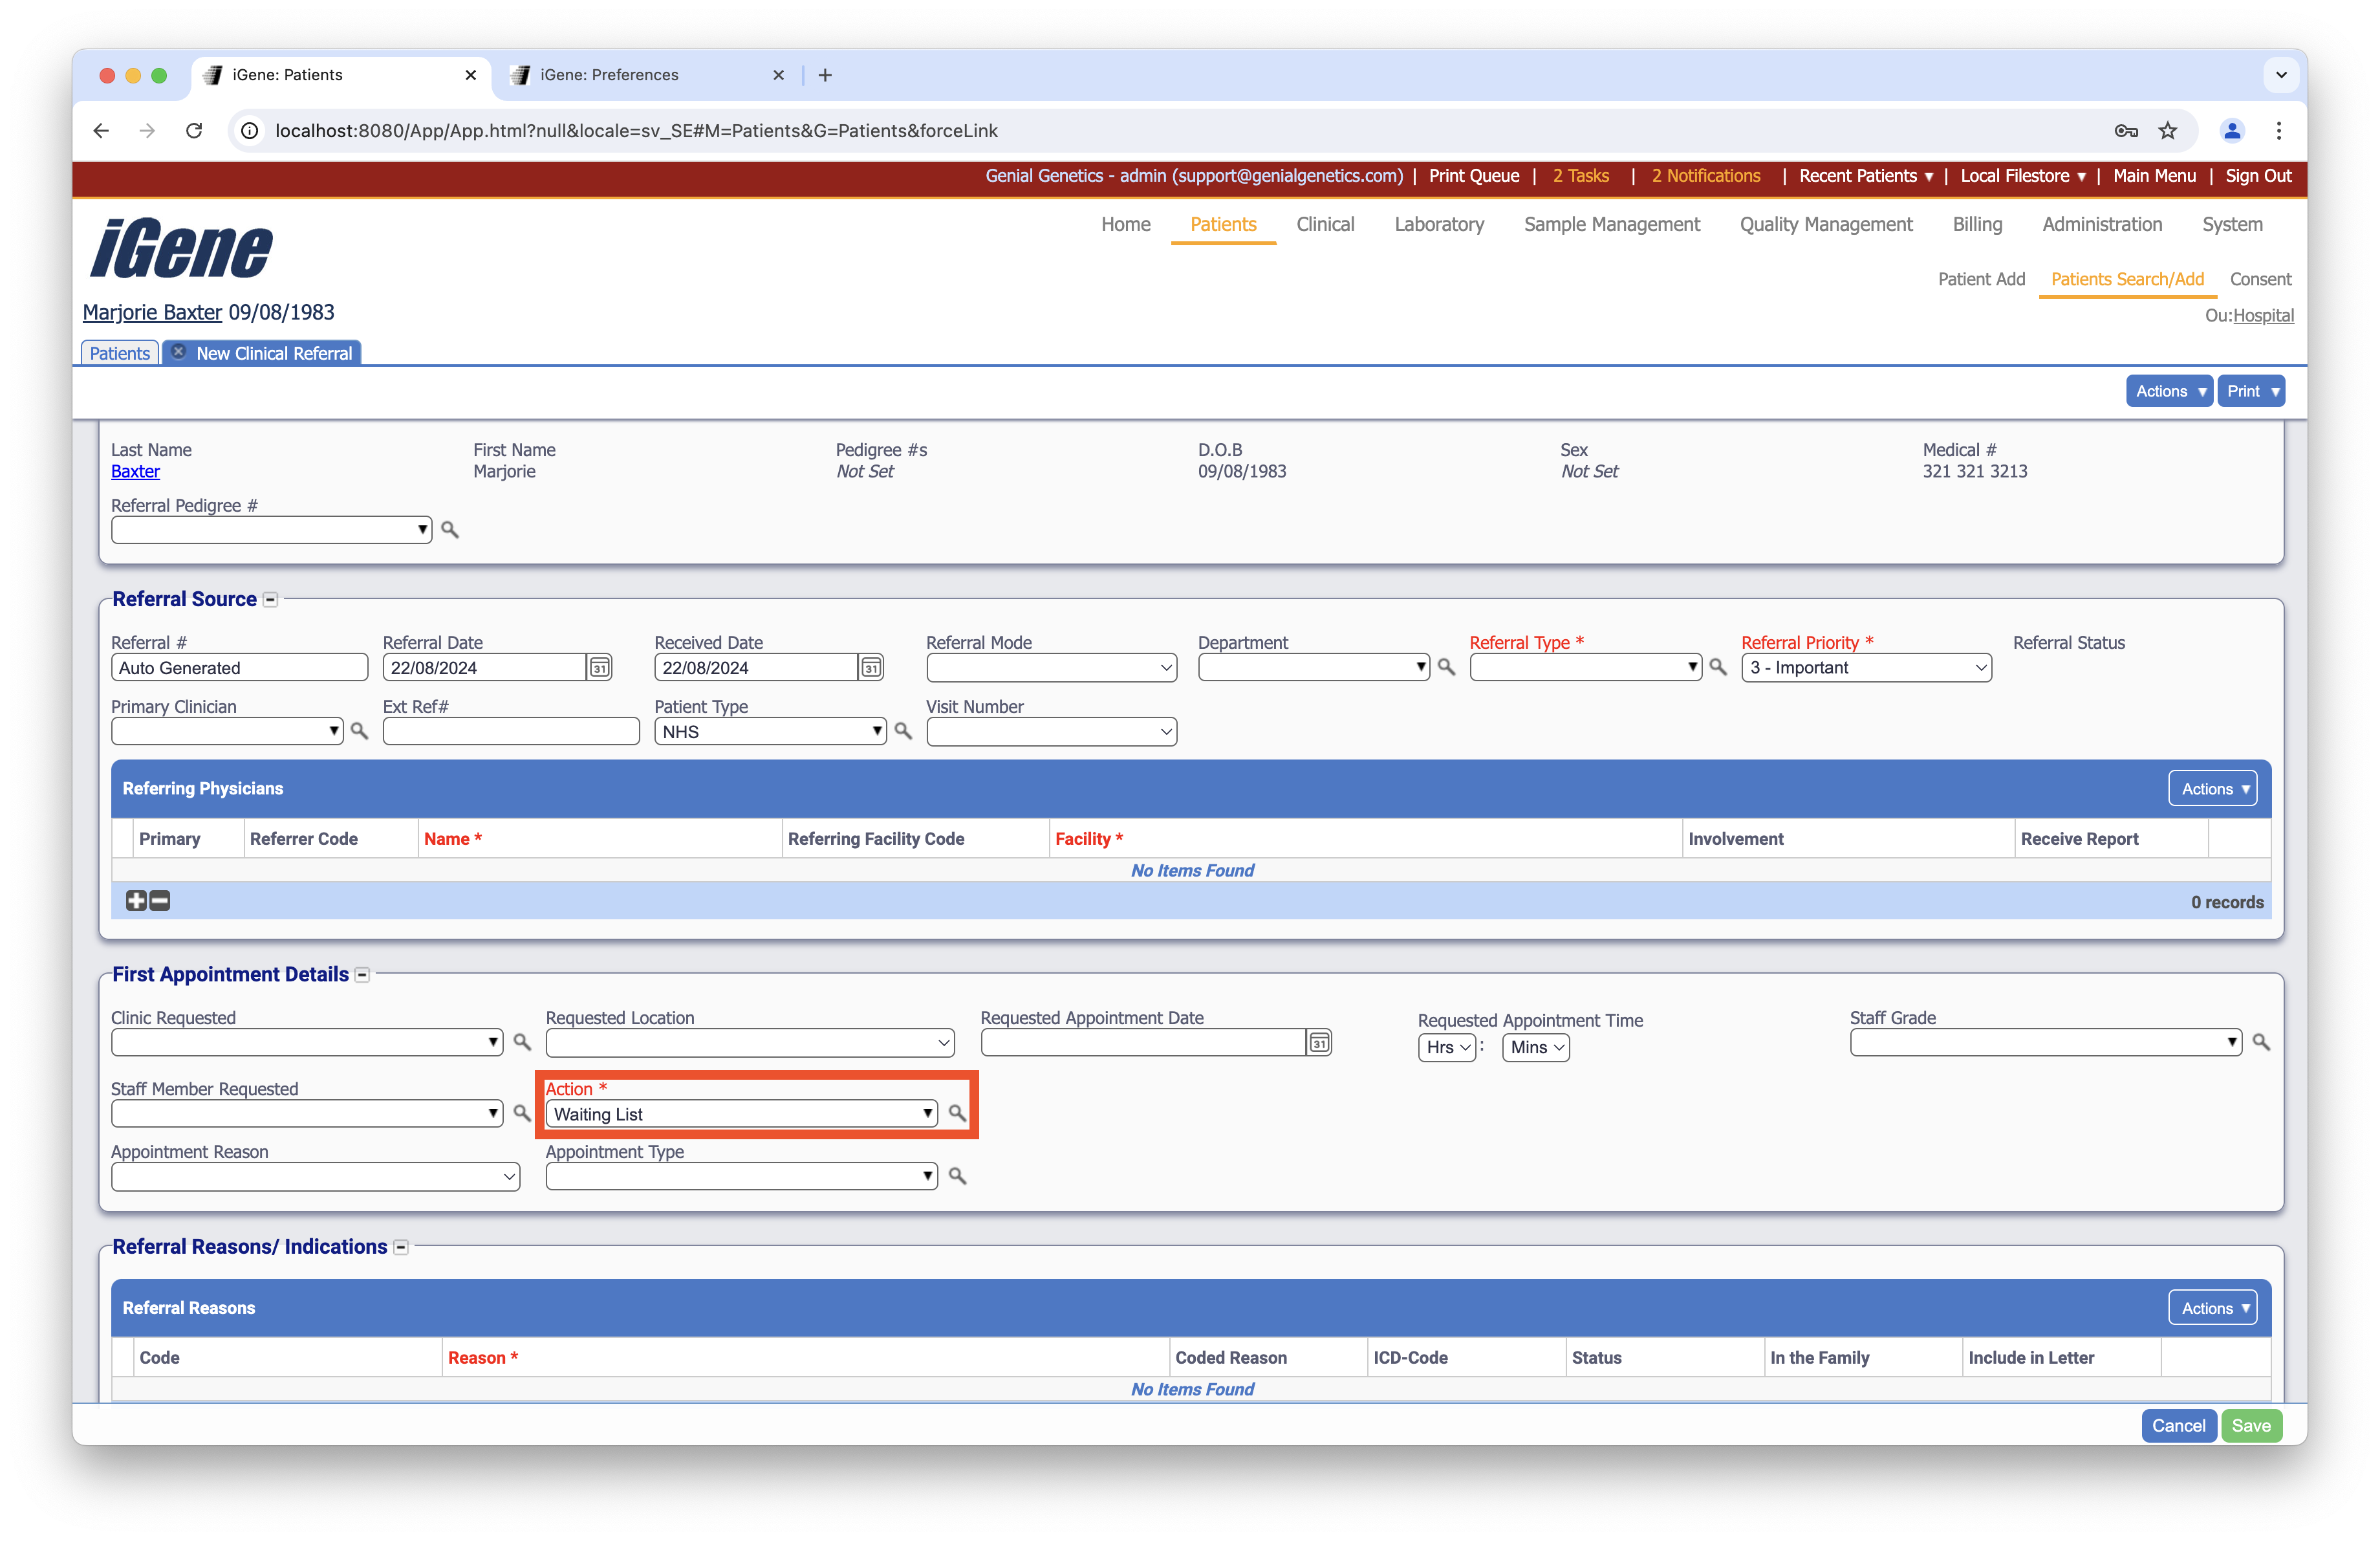
Task: Open the Referral Mode dropdown
Action: pos(1051,668)
